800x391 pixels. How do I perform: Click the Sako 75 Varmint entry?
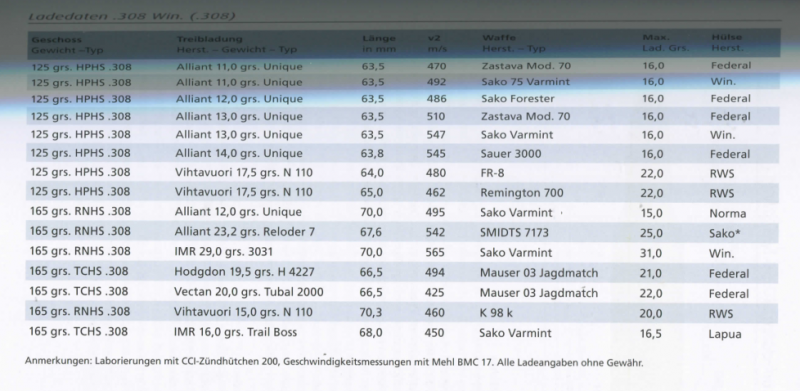tap(526, 82)
